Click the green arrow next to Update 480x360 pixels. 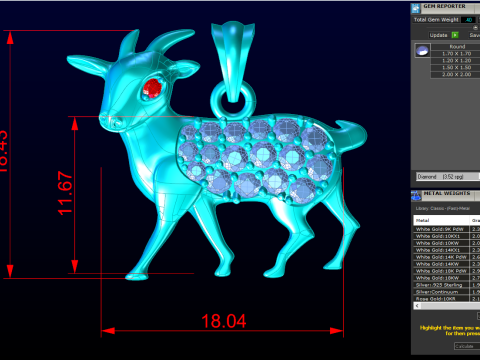point(455,35)
